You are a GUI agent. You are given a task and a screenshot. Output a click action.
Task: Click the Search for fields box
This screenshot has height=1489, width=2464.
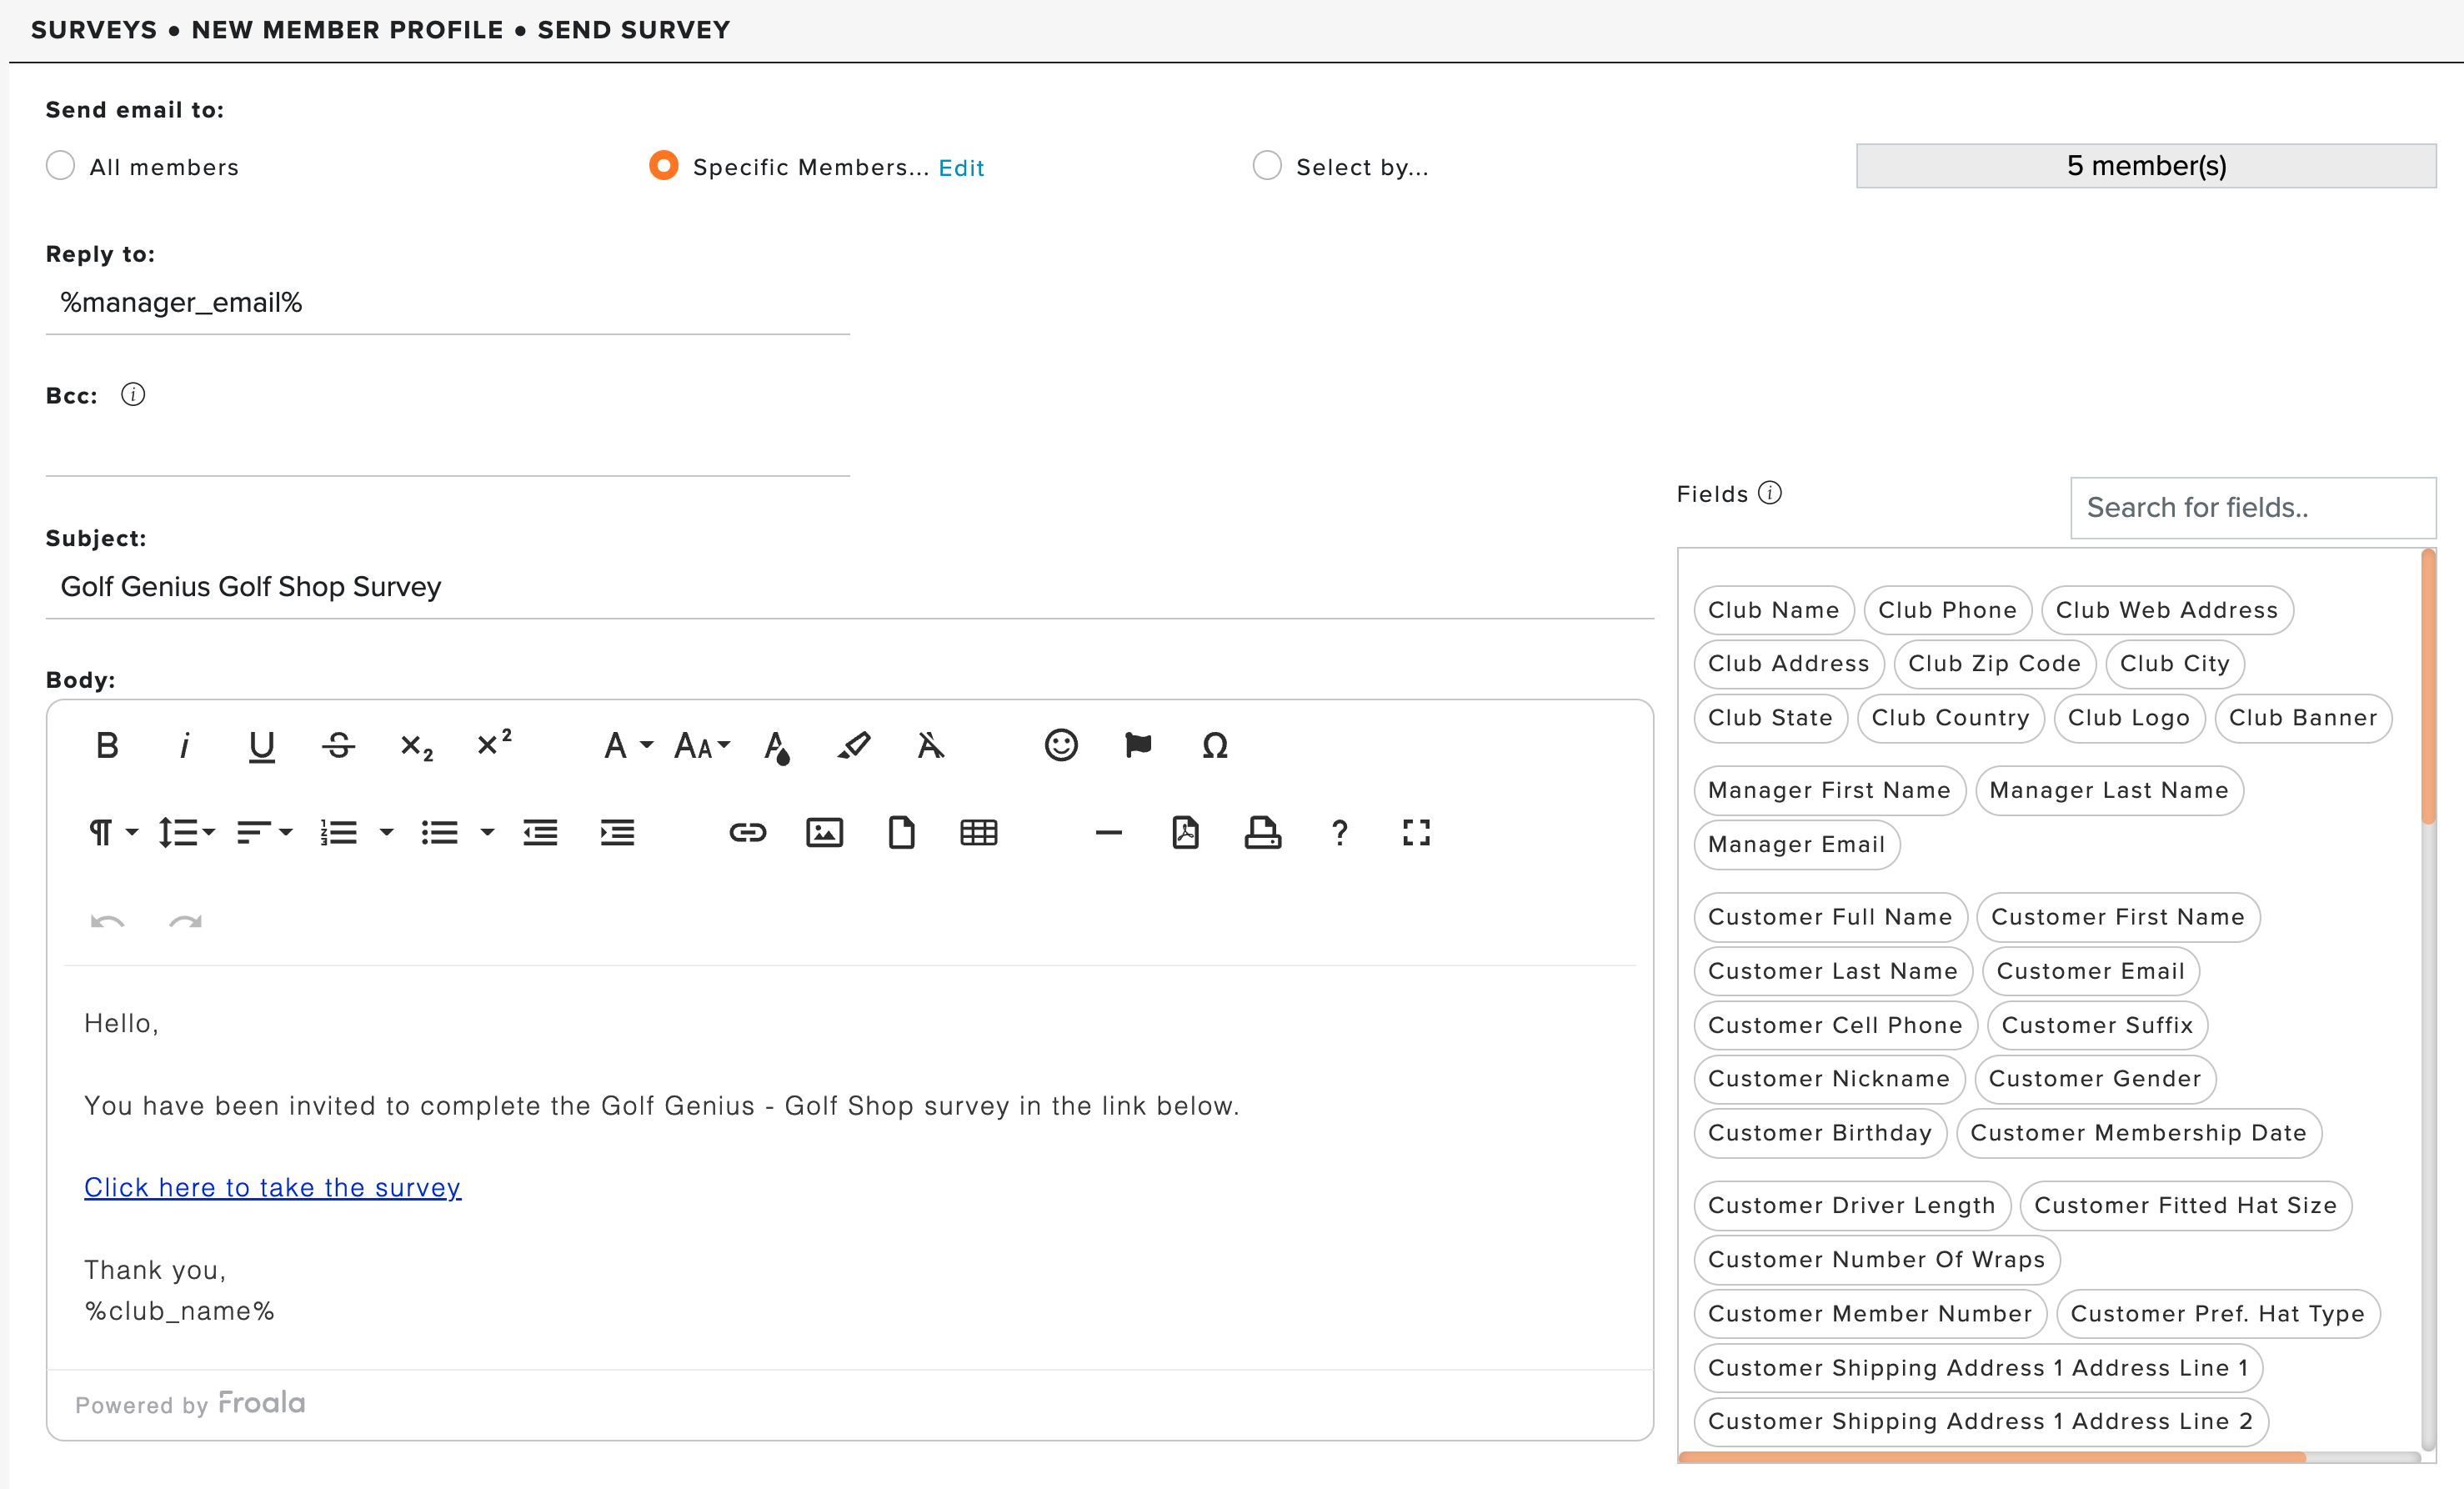tap(2252, 508)
